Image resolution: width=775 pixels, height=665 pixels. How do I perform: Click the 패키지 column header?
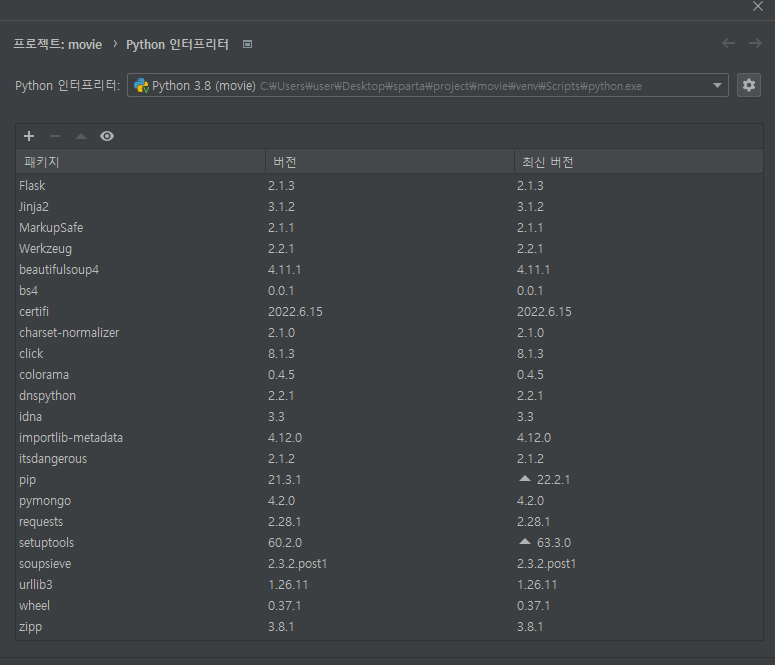[140, 162]
